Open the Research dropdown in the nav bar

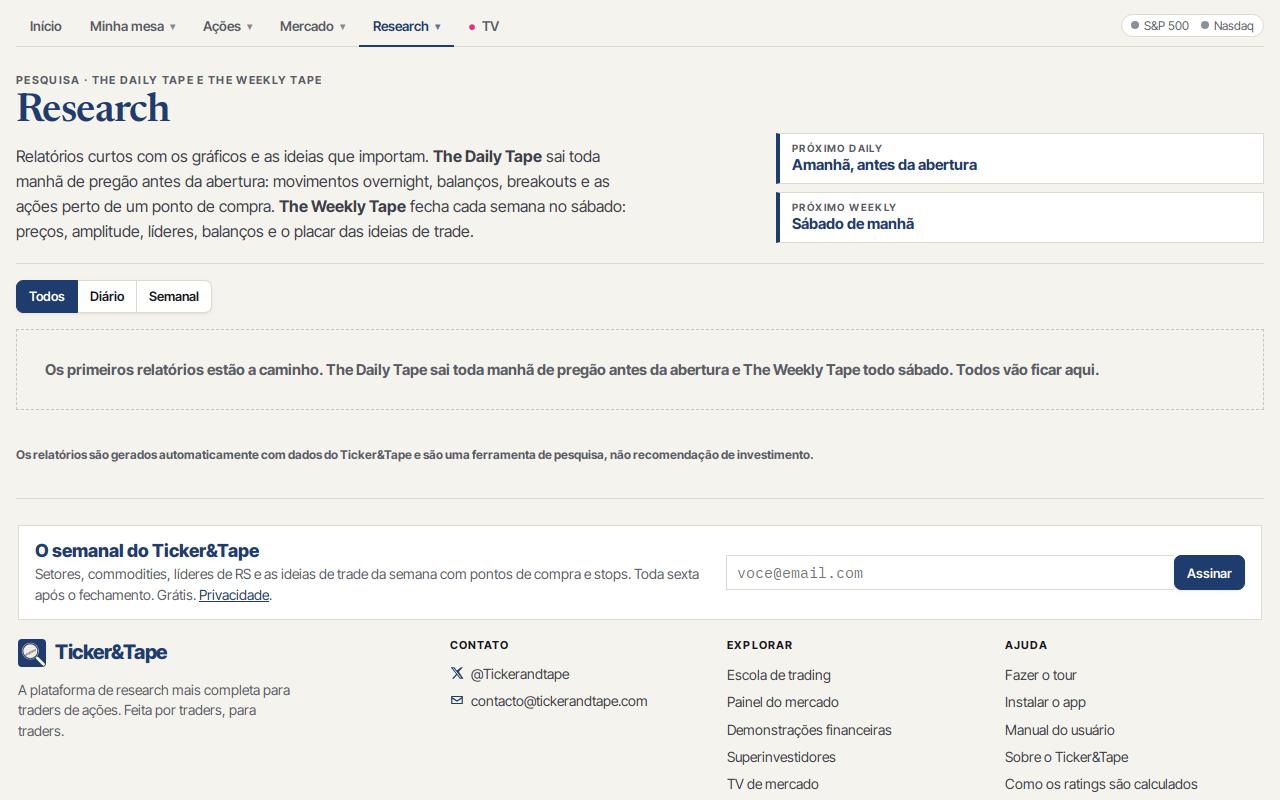coord(407,26)
